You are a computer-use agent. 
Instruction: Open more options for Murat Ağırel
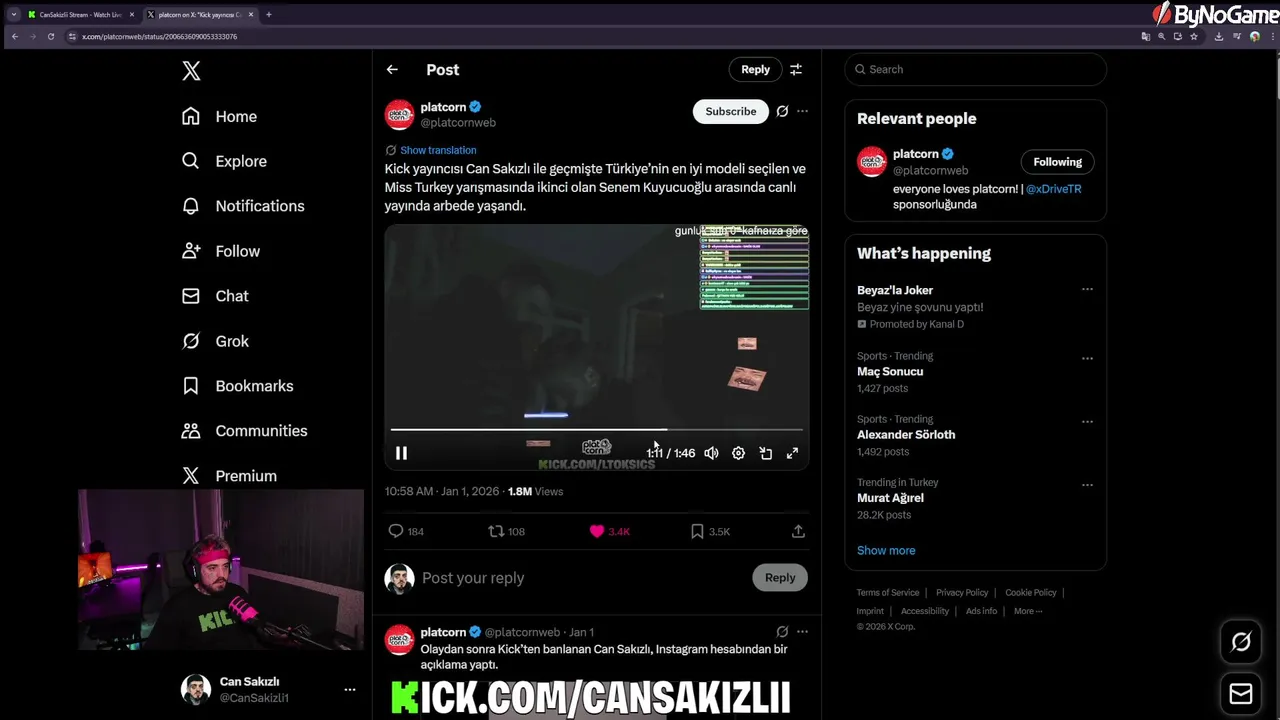coord(1087,485)
